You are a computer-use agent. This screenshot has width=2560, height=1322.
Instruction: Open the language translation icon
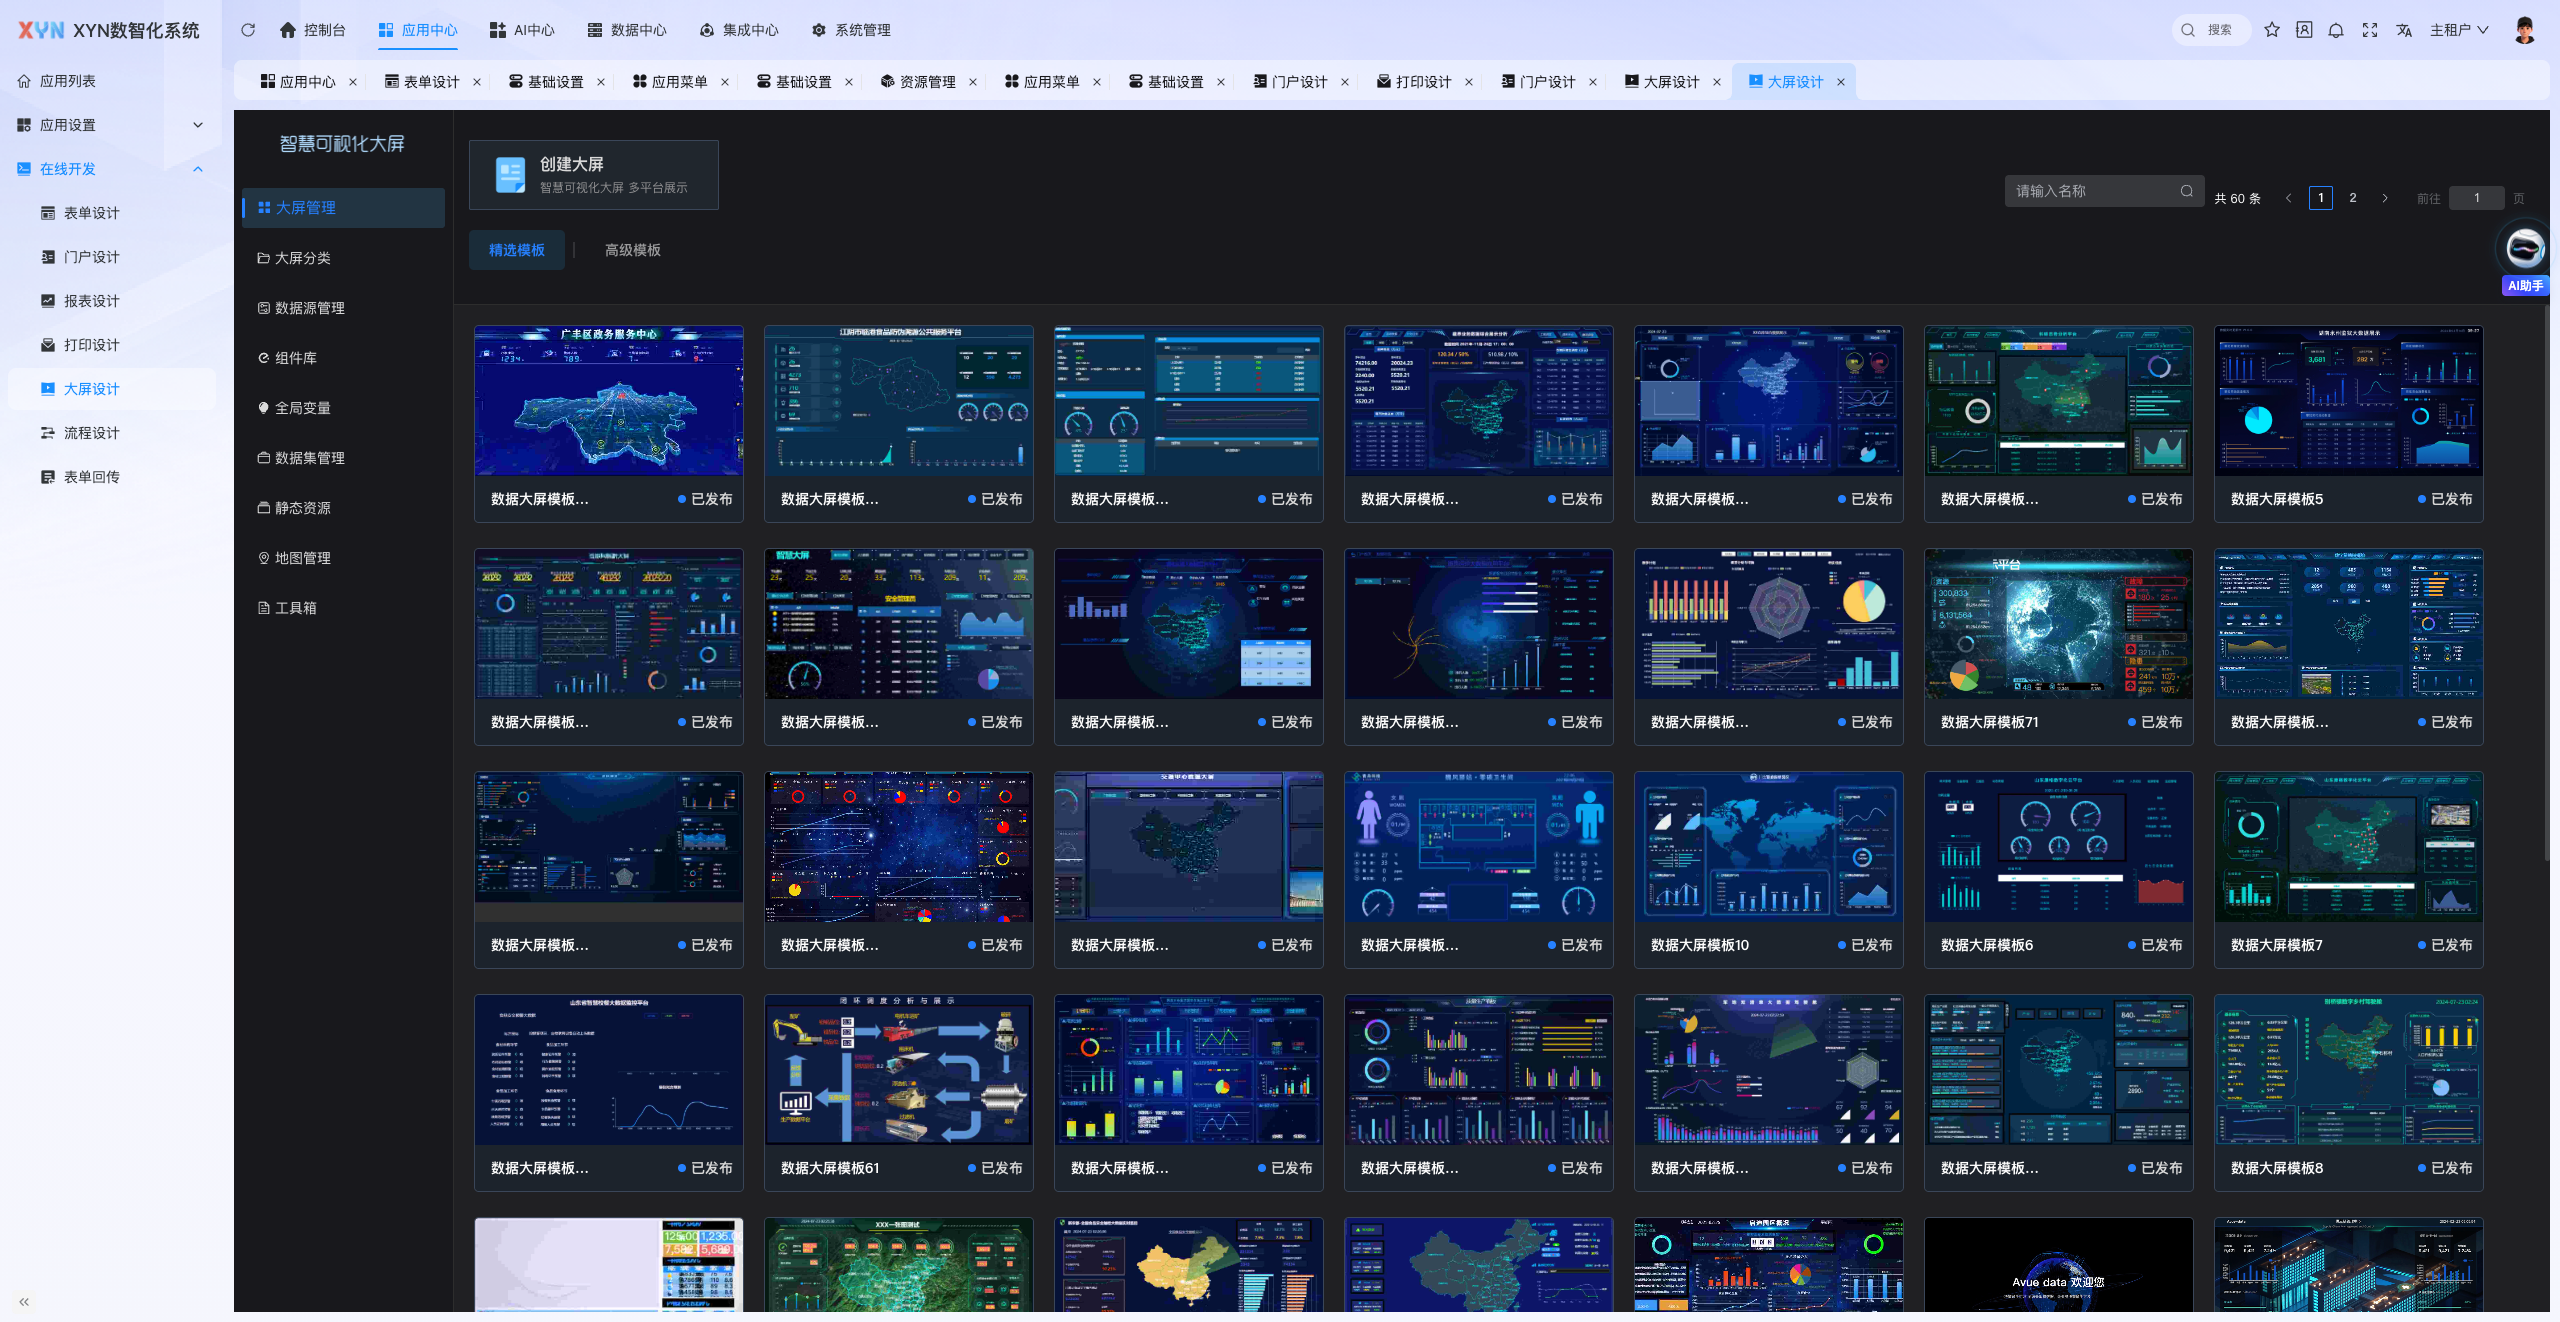pyautogui.click(x=2404, y=30)
